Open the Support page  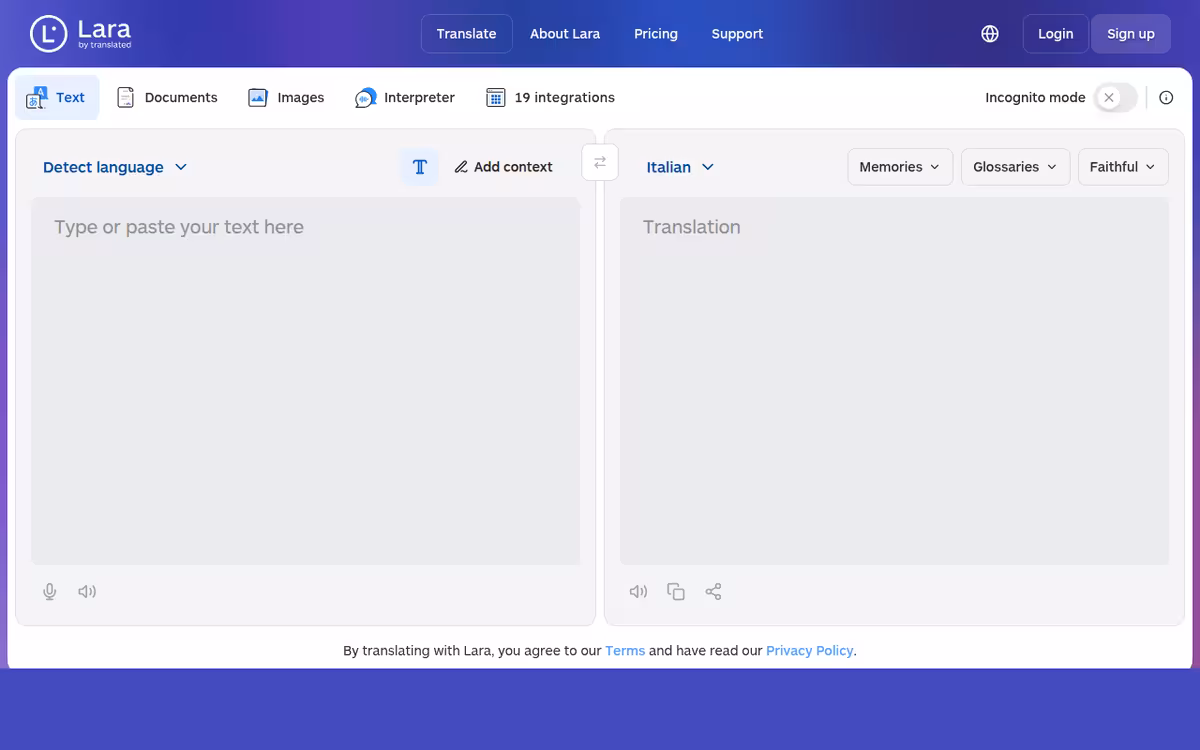(737, 34)
